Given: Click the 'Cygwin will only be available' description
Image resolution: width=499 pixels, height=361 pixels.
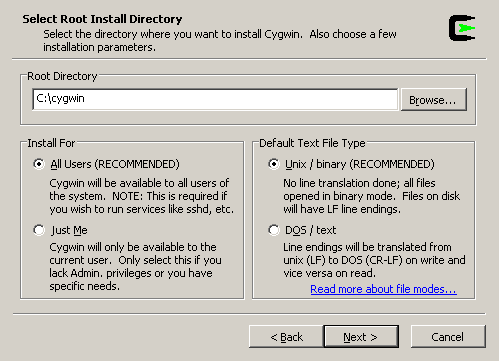Looking at the screenshot, I should [135, 266].
